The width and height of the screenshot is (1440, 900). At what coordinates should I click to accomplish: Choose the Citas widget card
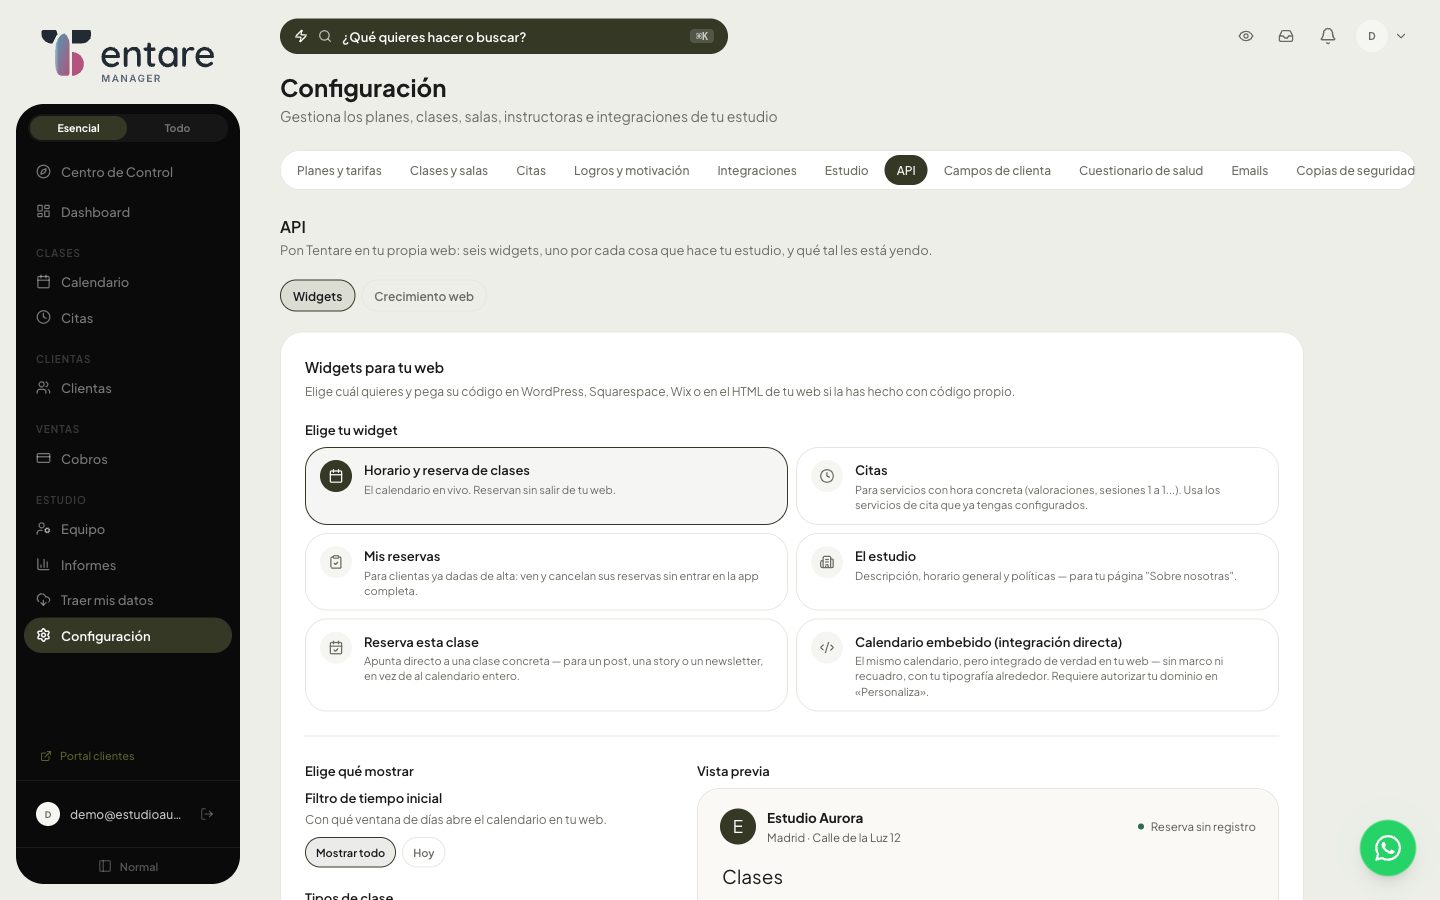pyautogui.click(x=1037, y=486)
